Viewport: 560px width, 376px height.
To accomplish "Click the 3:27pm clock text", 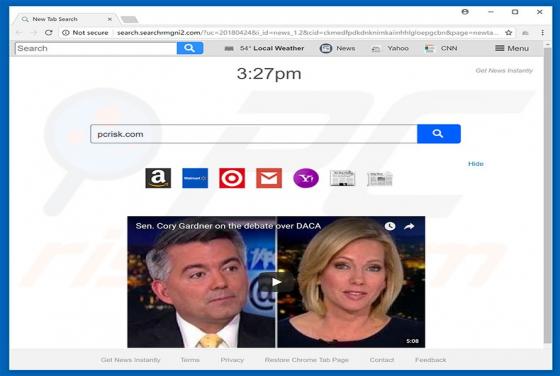I will click(269, 74).
